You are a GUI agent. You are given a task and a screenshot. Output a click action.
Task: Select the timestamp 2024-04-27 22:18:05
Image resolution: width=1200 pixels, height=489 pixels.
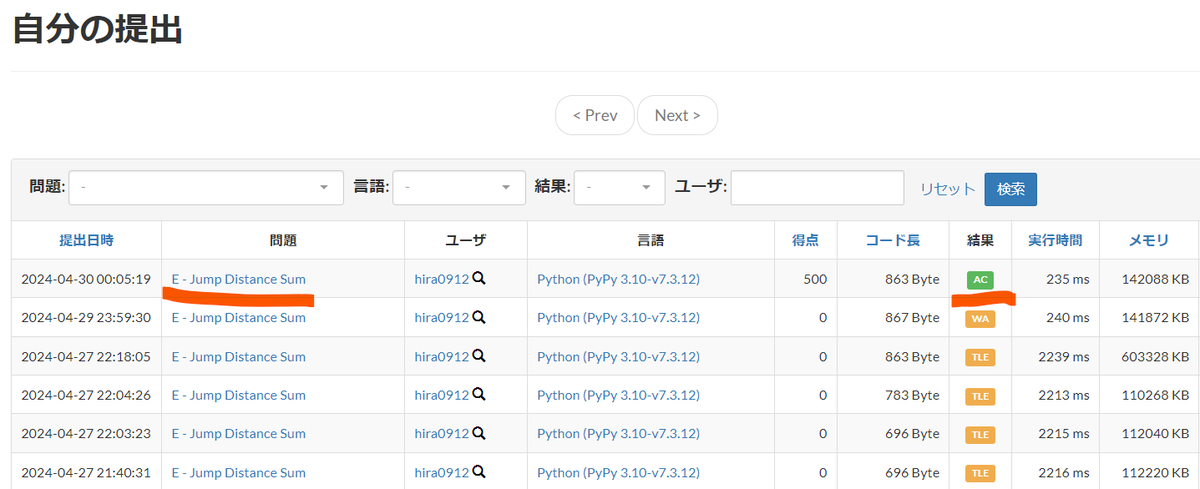[86, 356]
